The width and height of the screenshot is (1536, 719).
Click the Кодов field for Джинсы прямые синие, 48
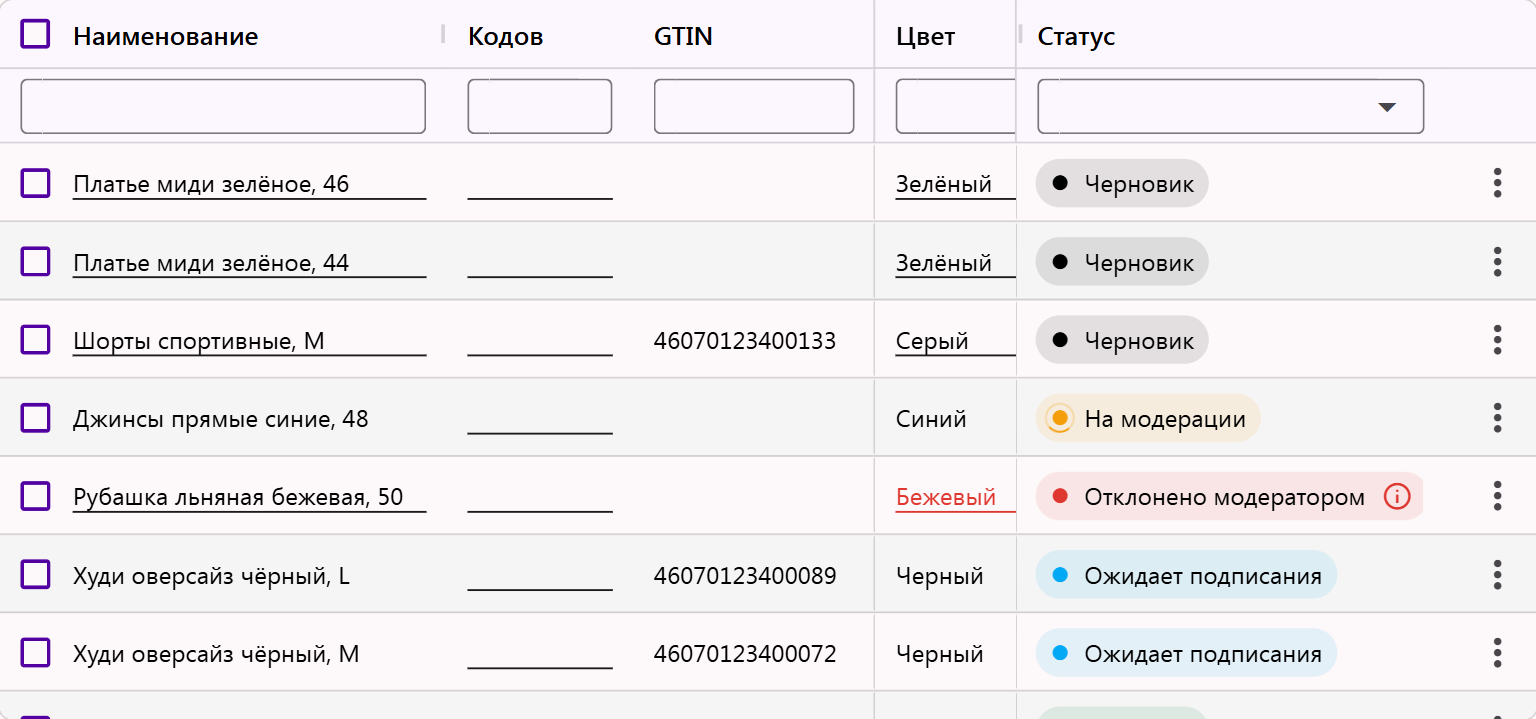(x=540, y=419)
